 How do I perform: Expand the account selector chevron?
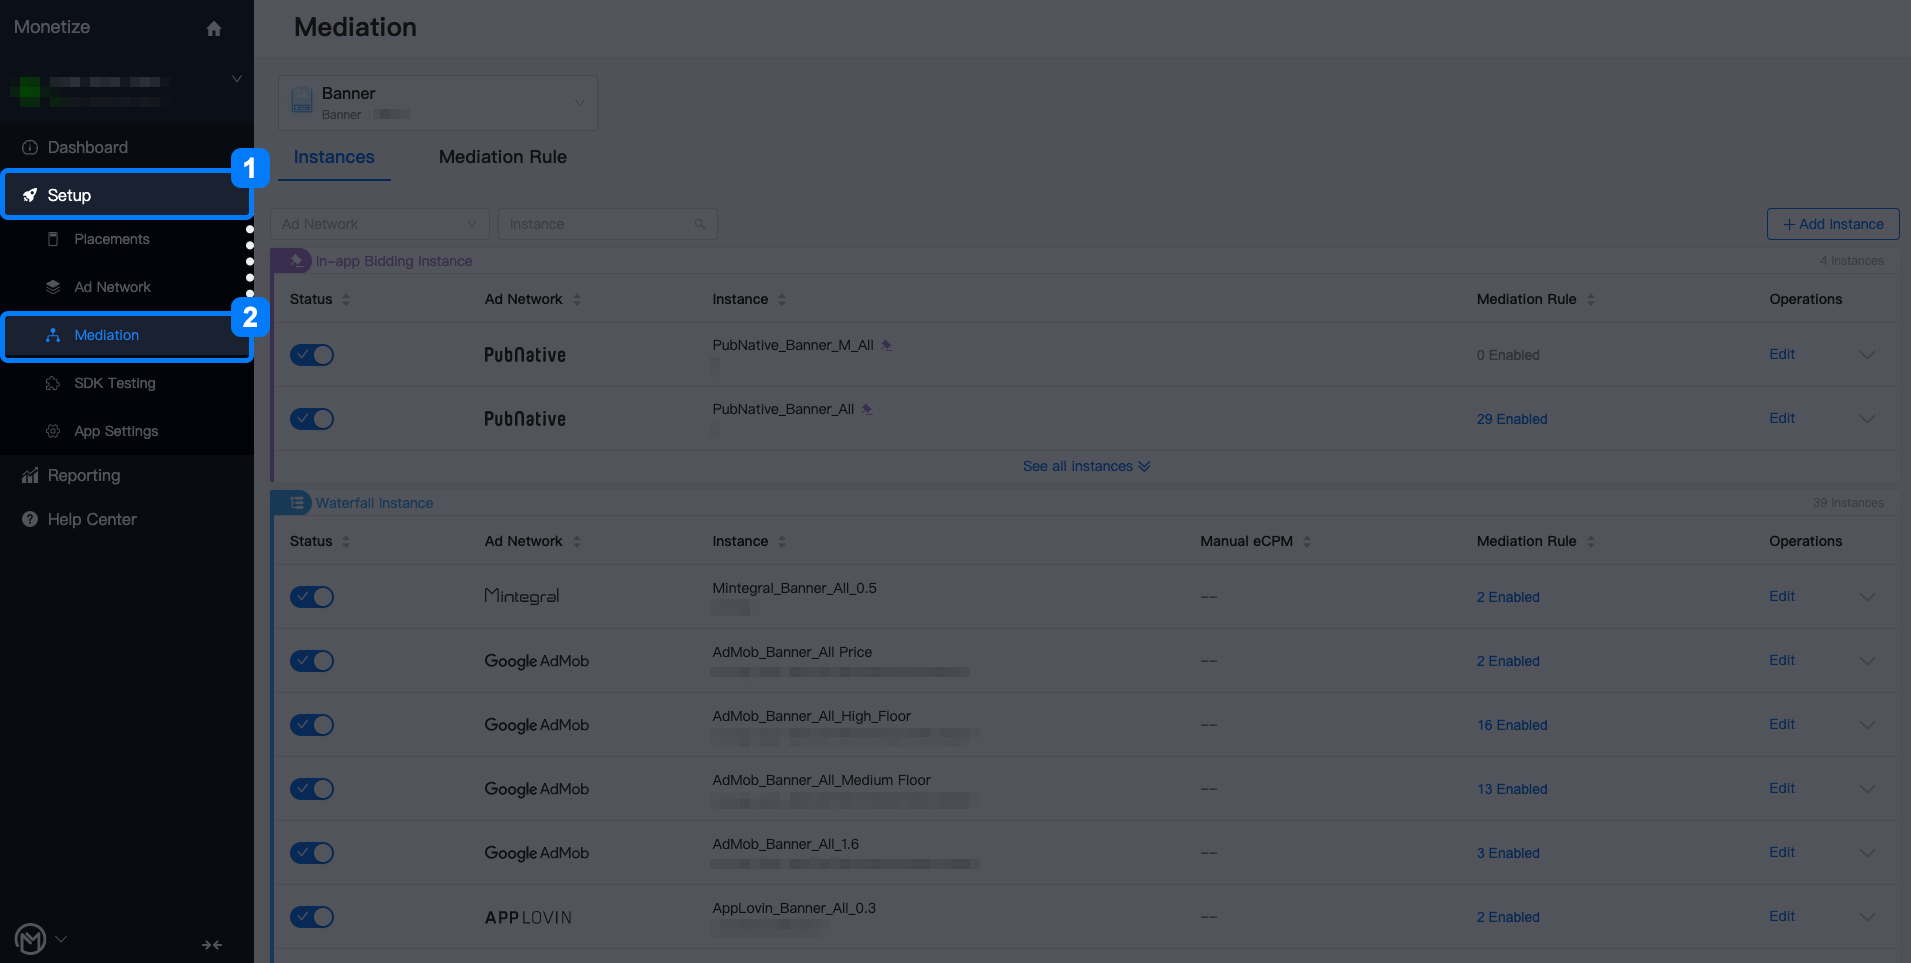coord(237,79)
